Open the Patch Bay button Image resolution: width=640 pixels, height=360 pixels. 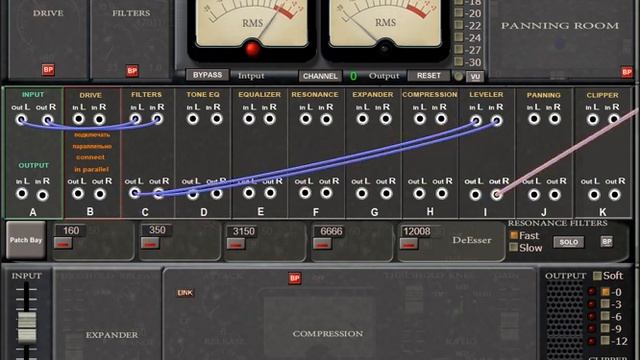(26, 240)
